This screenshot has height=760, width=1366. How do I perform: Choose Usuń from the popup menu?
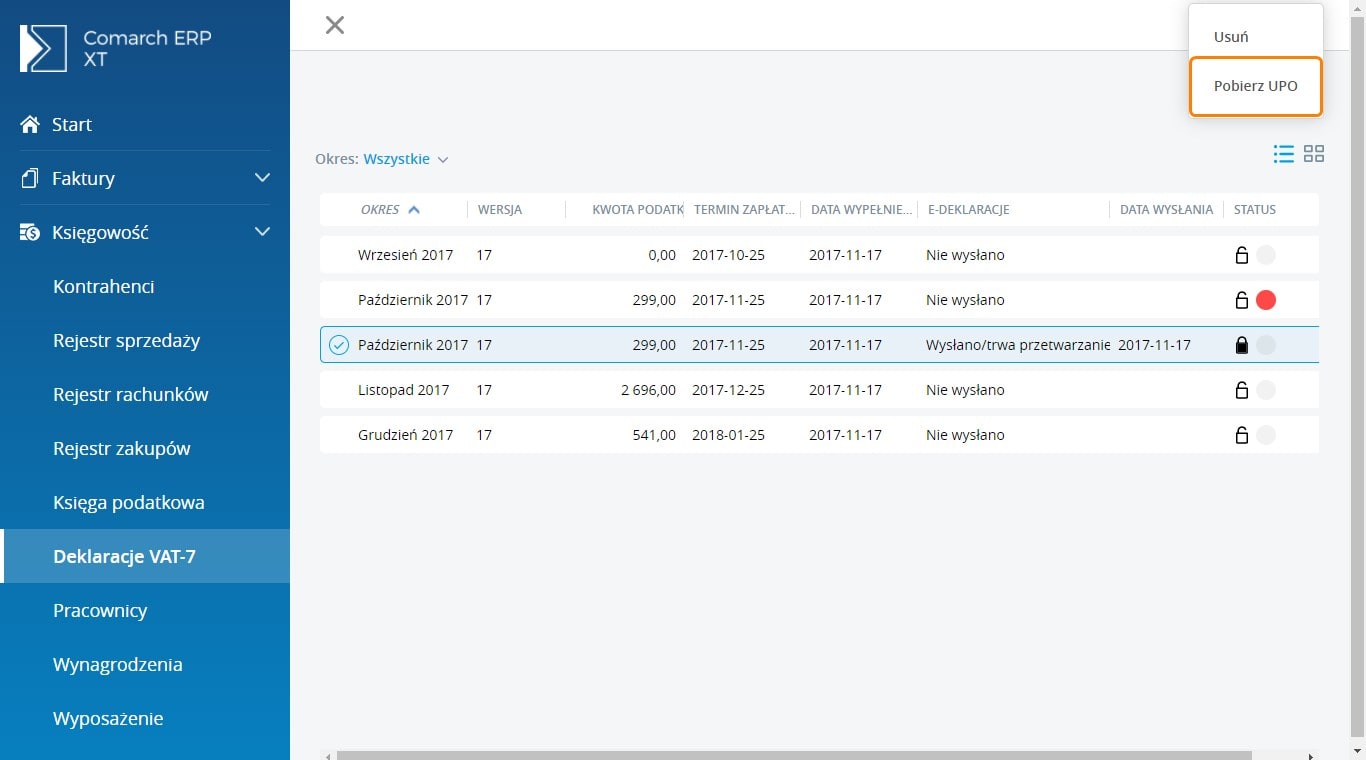coord(1231,37)
